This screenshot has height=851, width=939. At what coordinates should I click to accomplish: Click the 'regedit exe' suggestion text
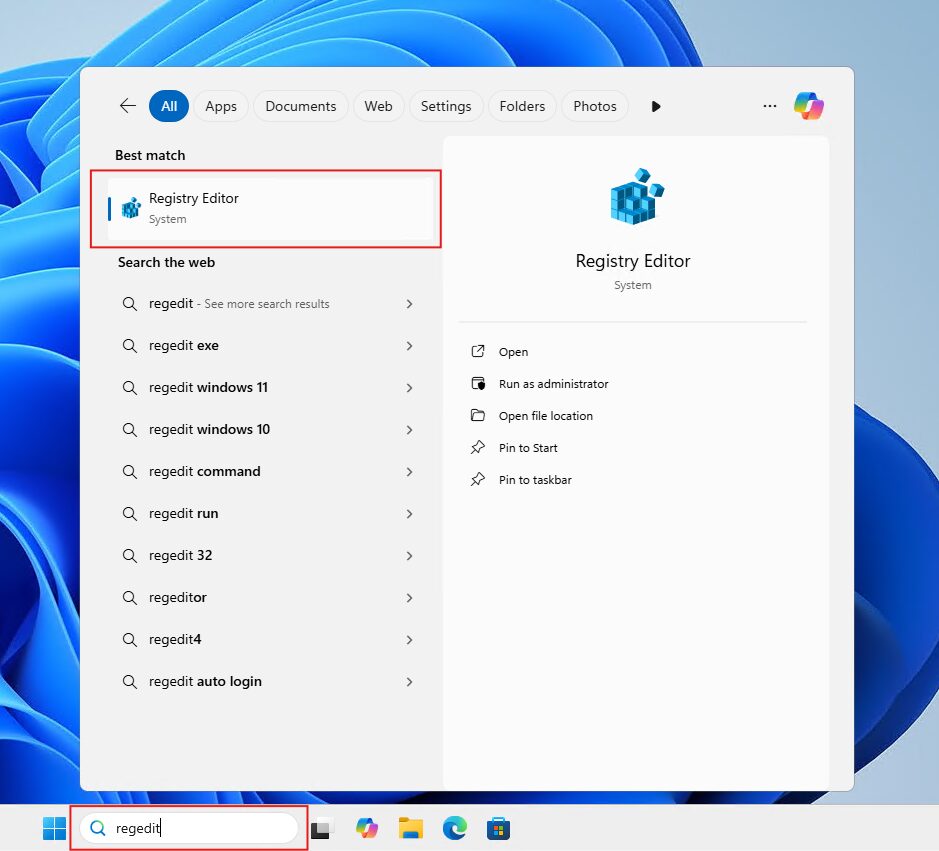point(183,346)
